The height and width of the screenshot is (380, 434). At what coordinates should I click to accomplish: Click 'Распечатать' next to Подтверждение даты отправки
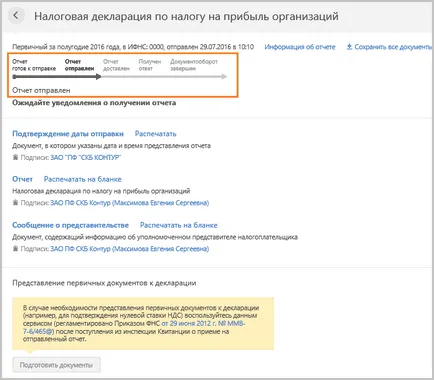(x=155, y=134)
